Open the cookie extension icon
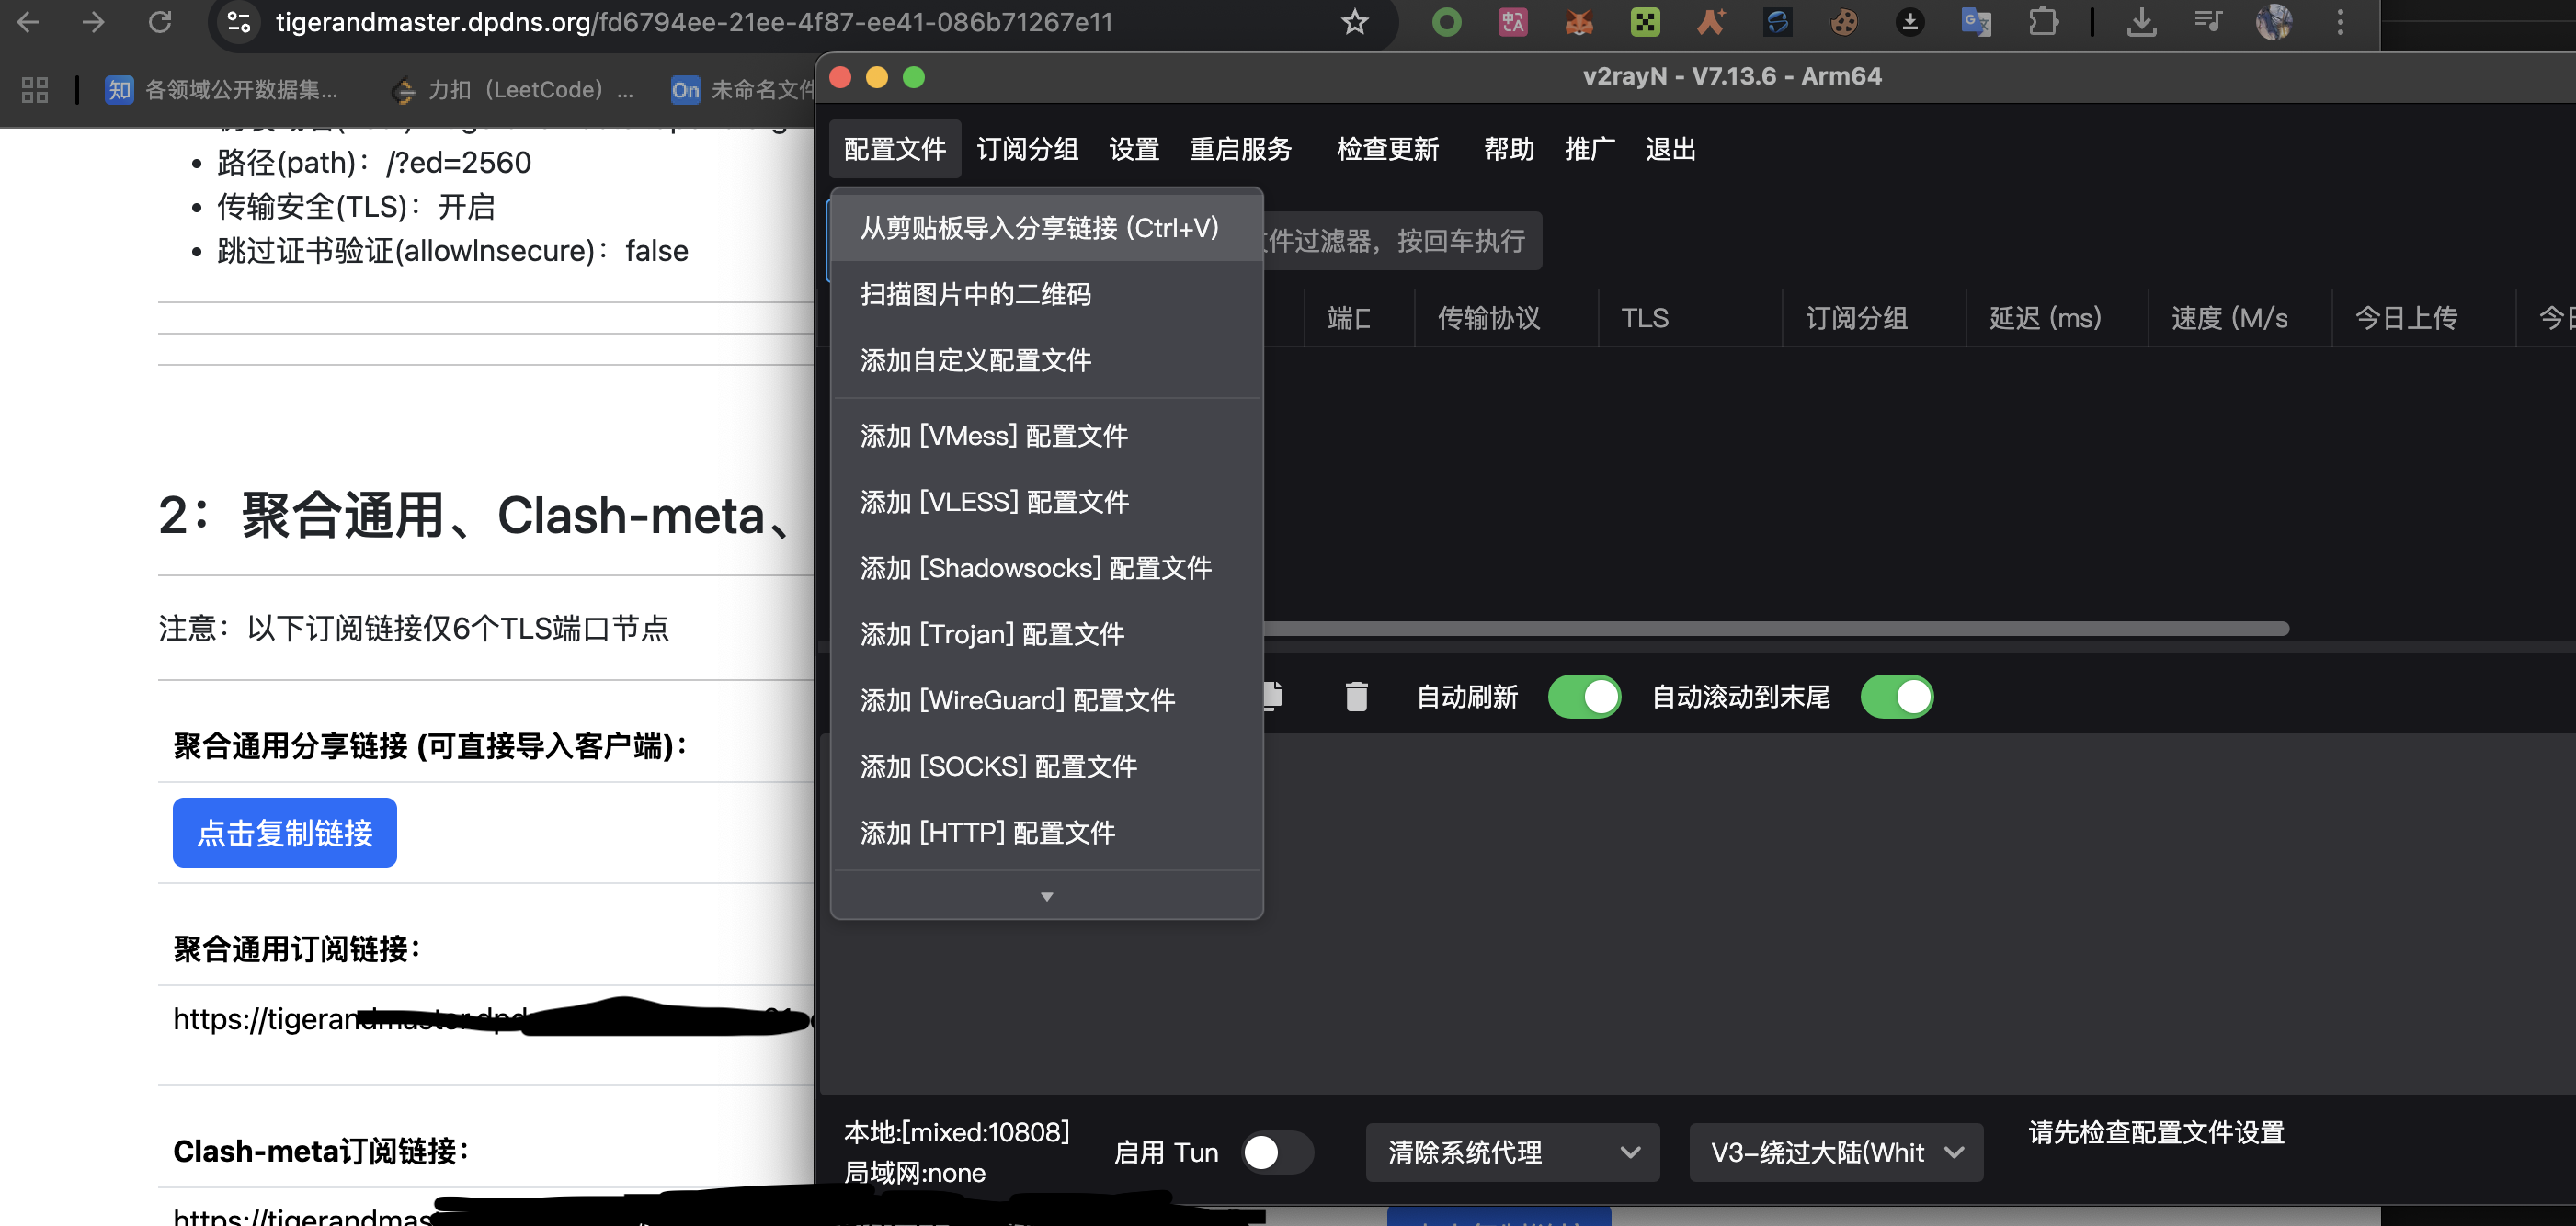 coord(1843,22)
